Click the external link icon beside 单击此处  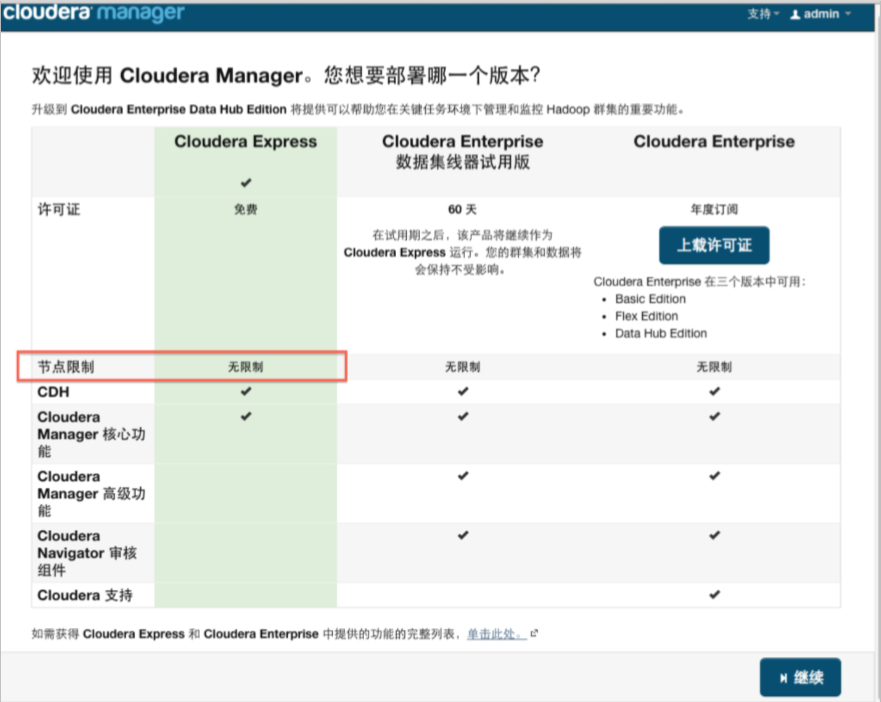pos(534,633)
